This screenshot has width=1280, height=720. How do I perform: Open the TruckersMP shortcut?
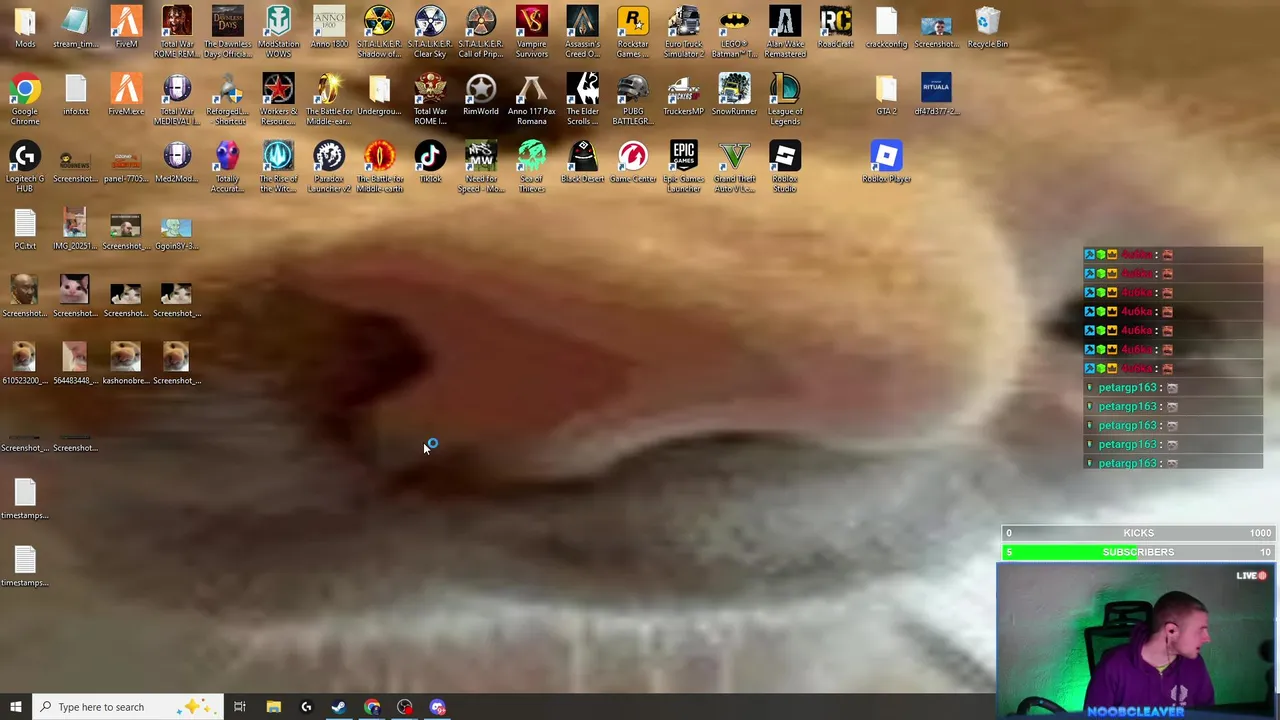point(683,95)
